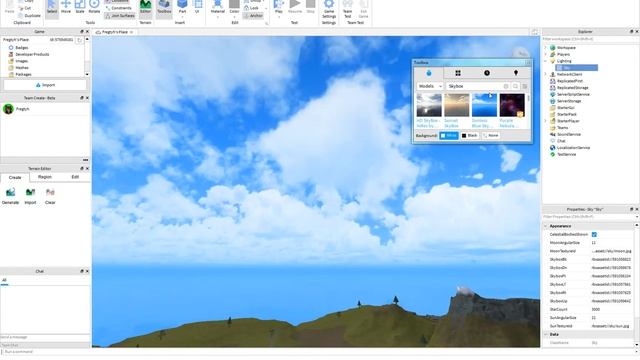Open the Toolbox Creations lightbulb tab

point(516,73)
